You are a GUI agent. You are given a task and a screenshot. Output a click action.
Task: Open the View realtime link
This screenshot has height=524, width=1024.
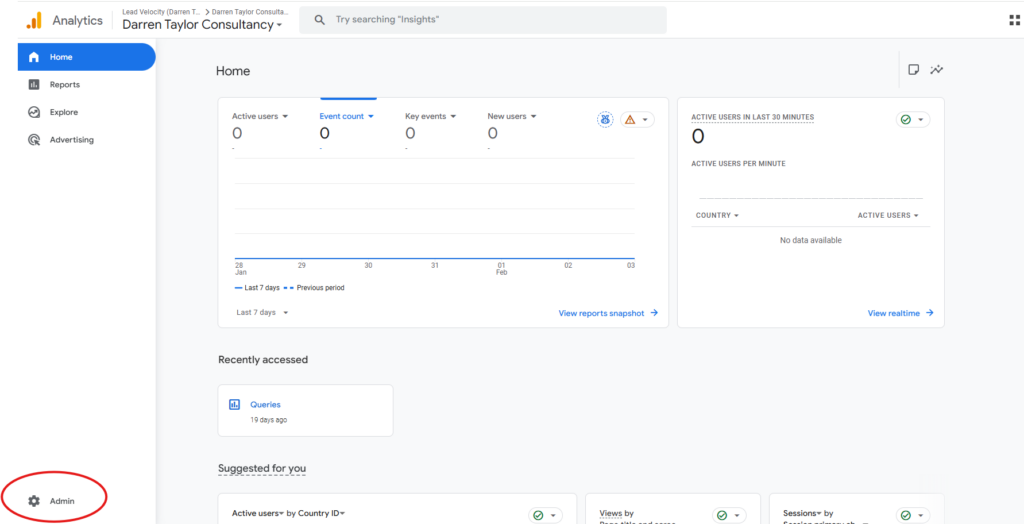tap(900, 313)
